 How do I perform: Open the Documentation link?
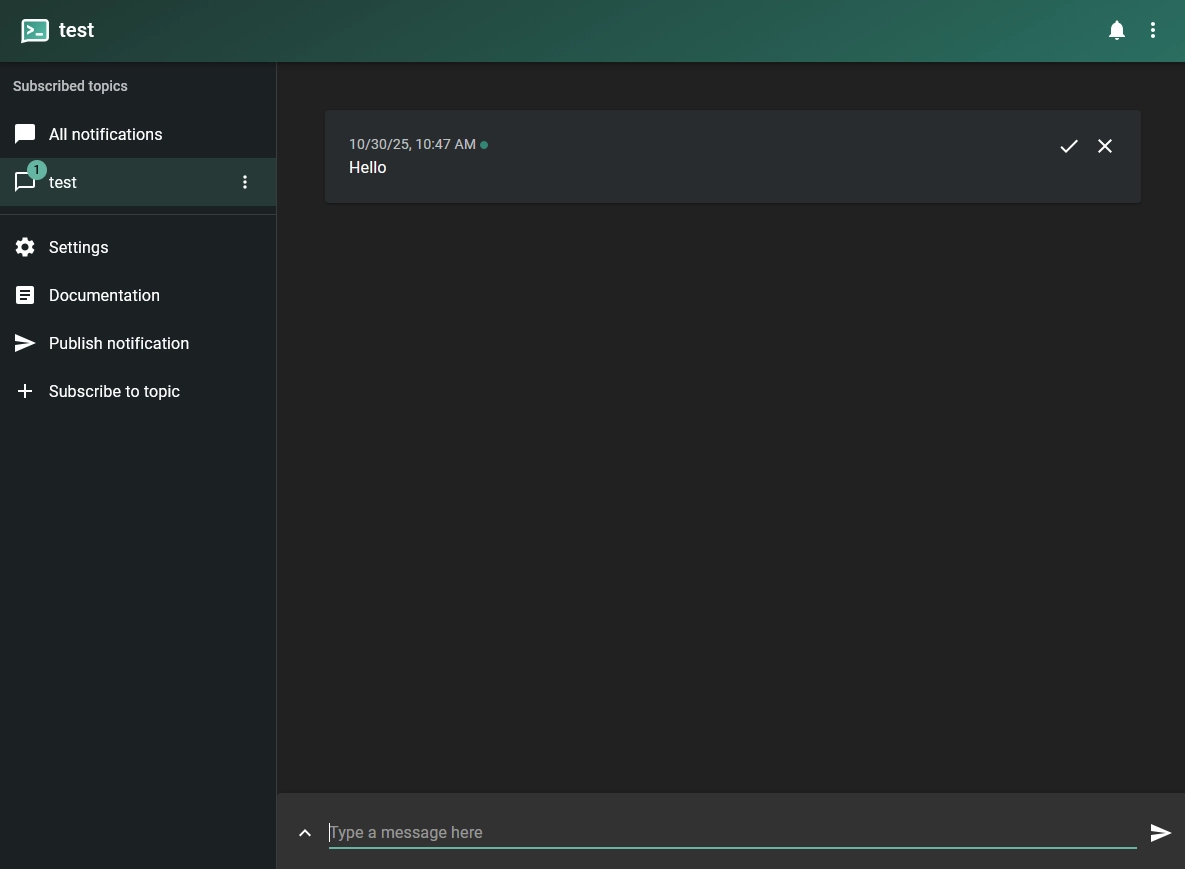tap(104, 295)
